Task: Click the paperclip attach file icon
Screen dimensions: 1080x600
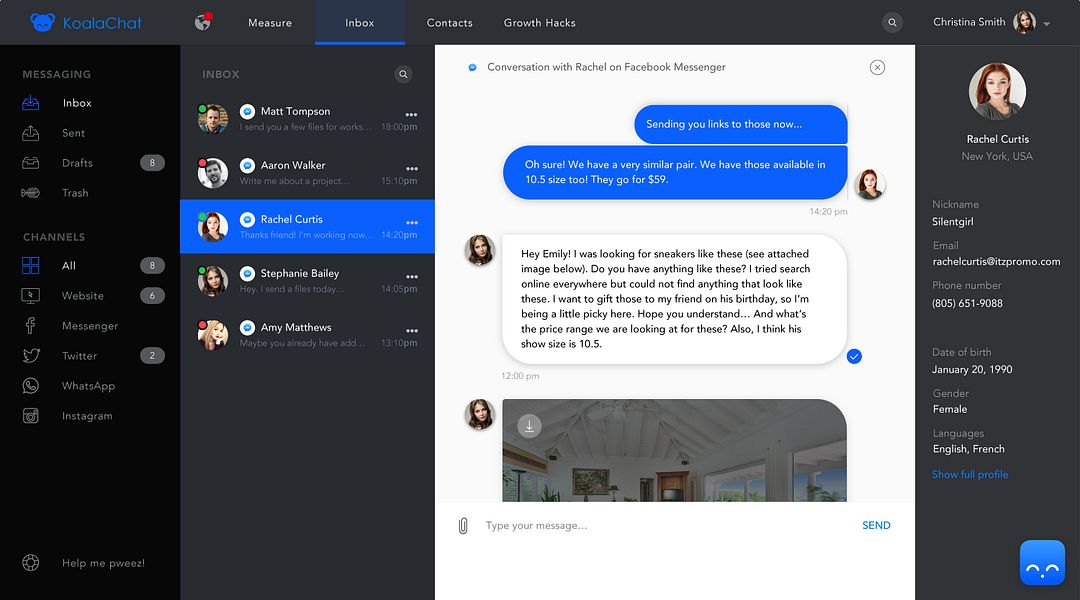Action: (463, 526)
